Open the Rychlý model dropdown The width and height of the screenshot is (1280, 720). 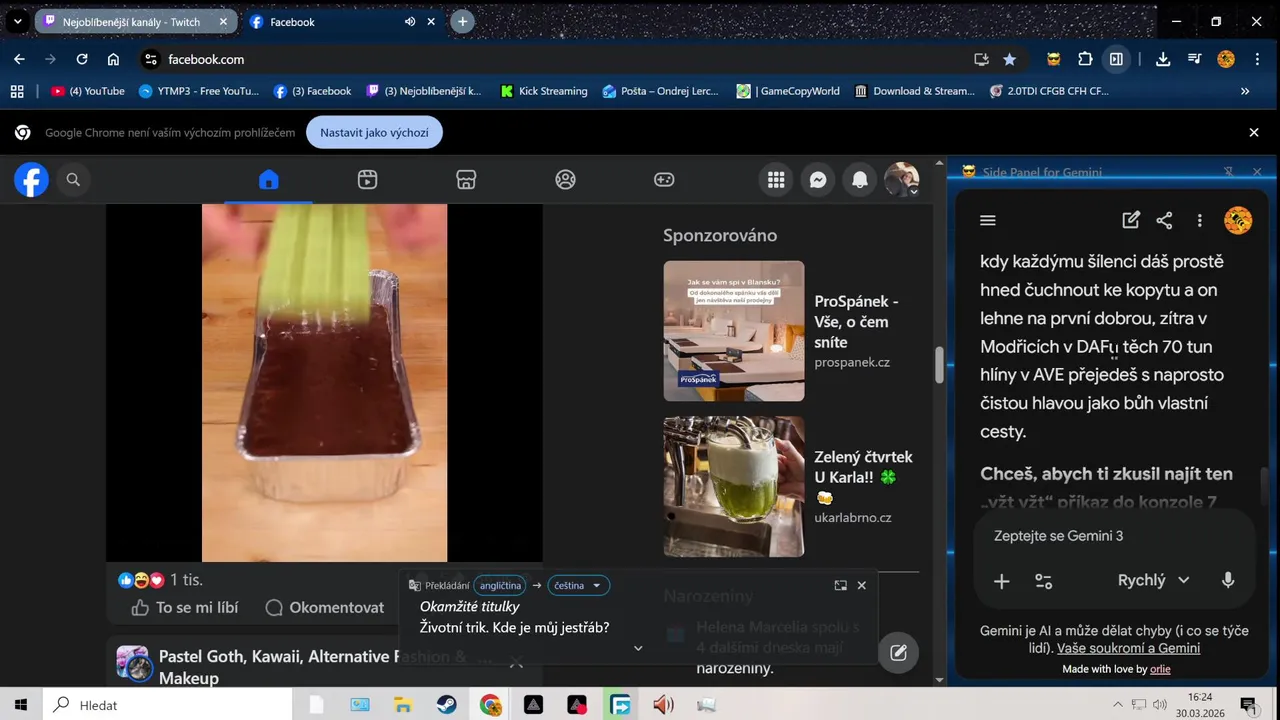pos(1153,580)
